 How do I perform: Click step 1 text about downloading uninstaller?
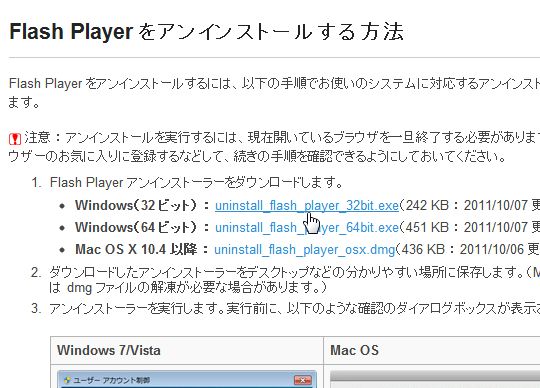pos(196,182)
